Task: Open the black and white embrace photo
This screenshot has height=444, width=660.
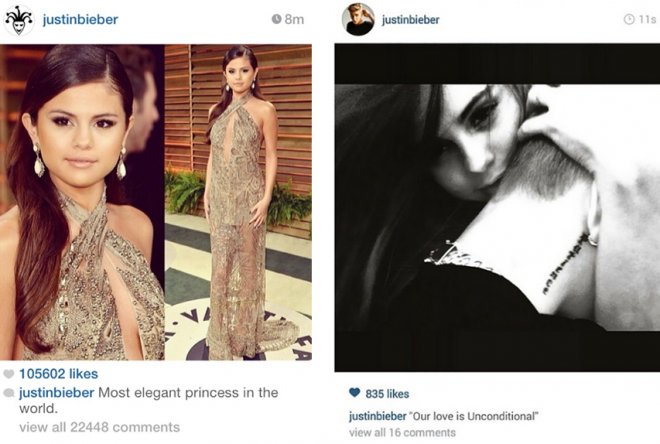Action: (x=497, y=207)
